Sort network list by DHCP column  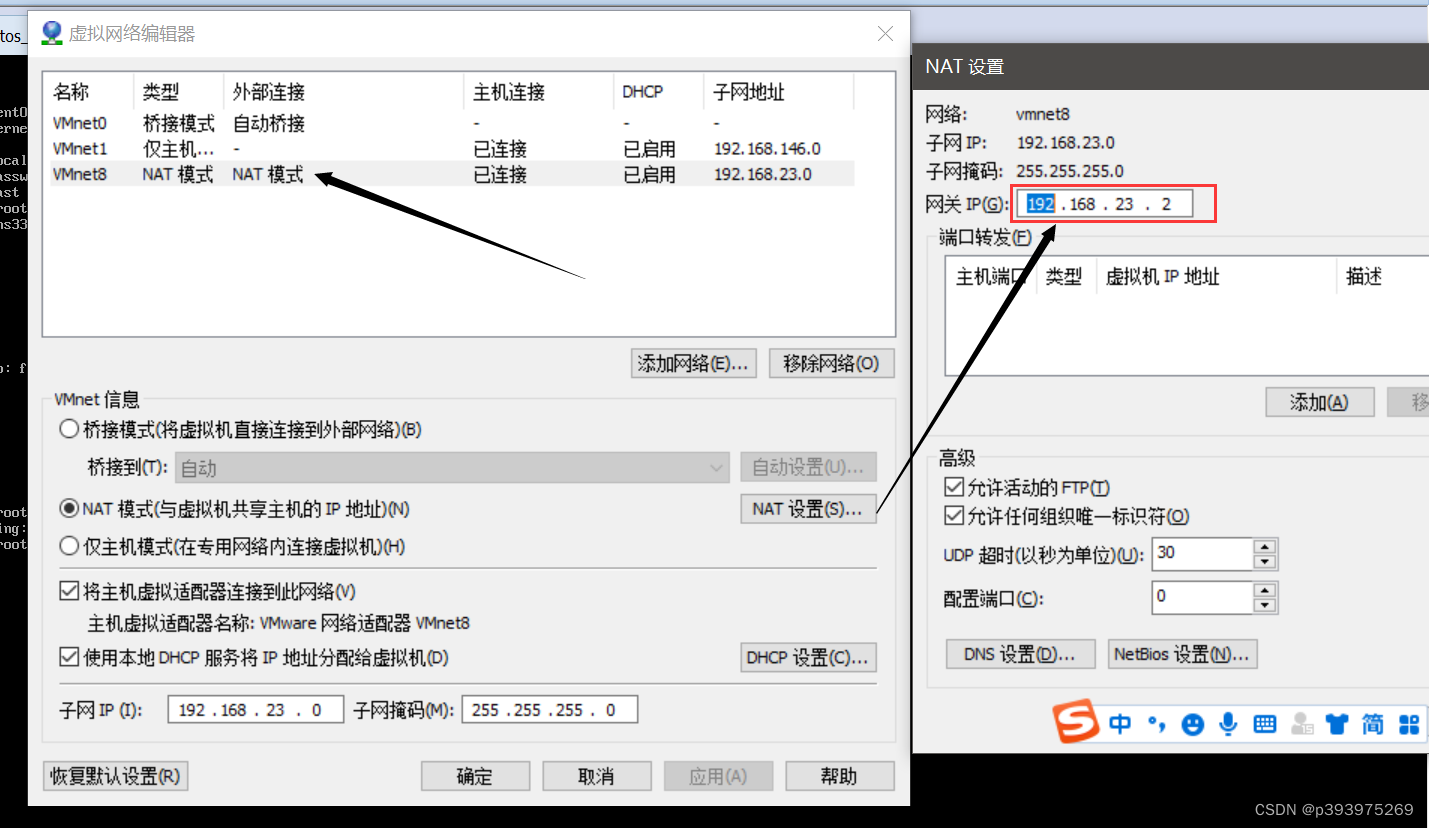pos(658,92)
